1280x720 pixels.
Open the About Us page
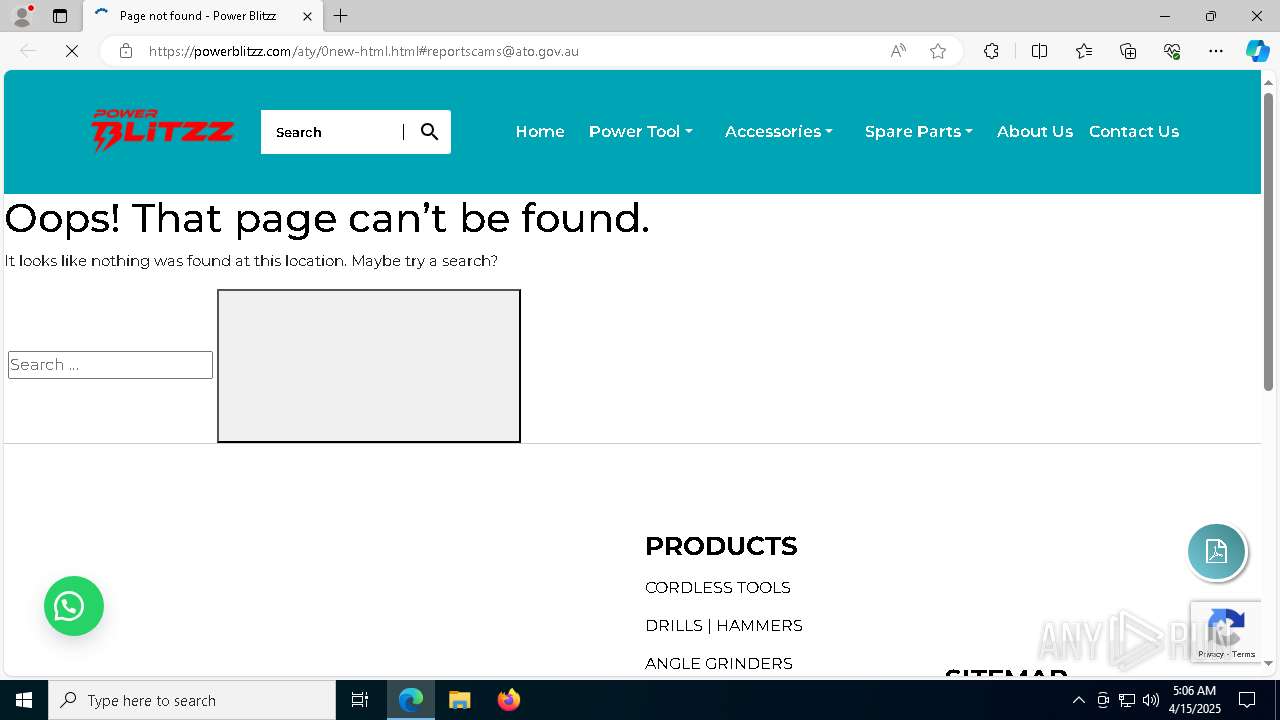click(1035, 132)
